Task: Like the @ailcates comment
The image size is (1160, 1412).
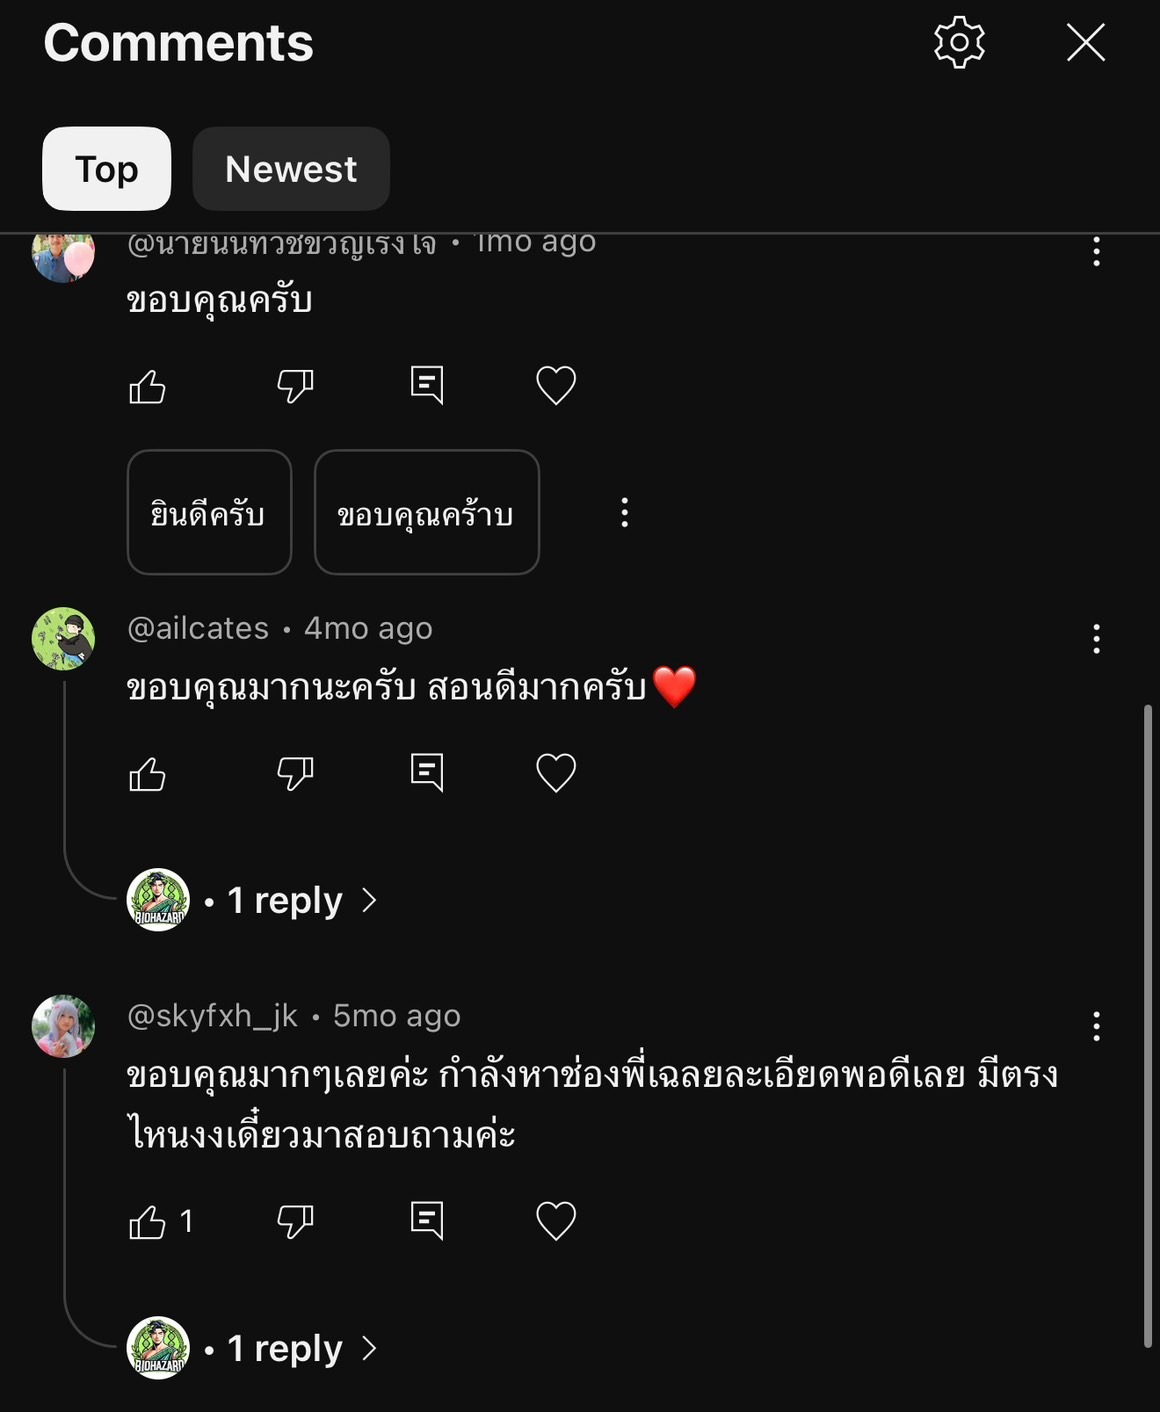Action: 148,774
